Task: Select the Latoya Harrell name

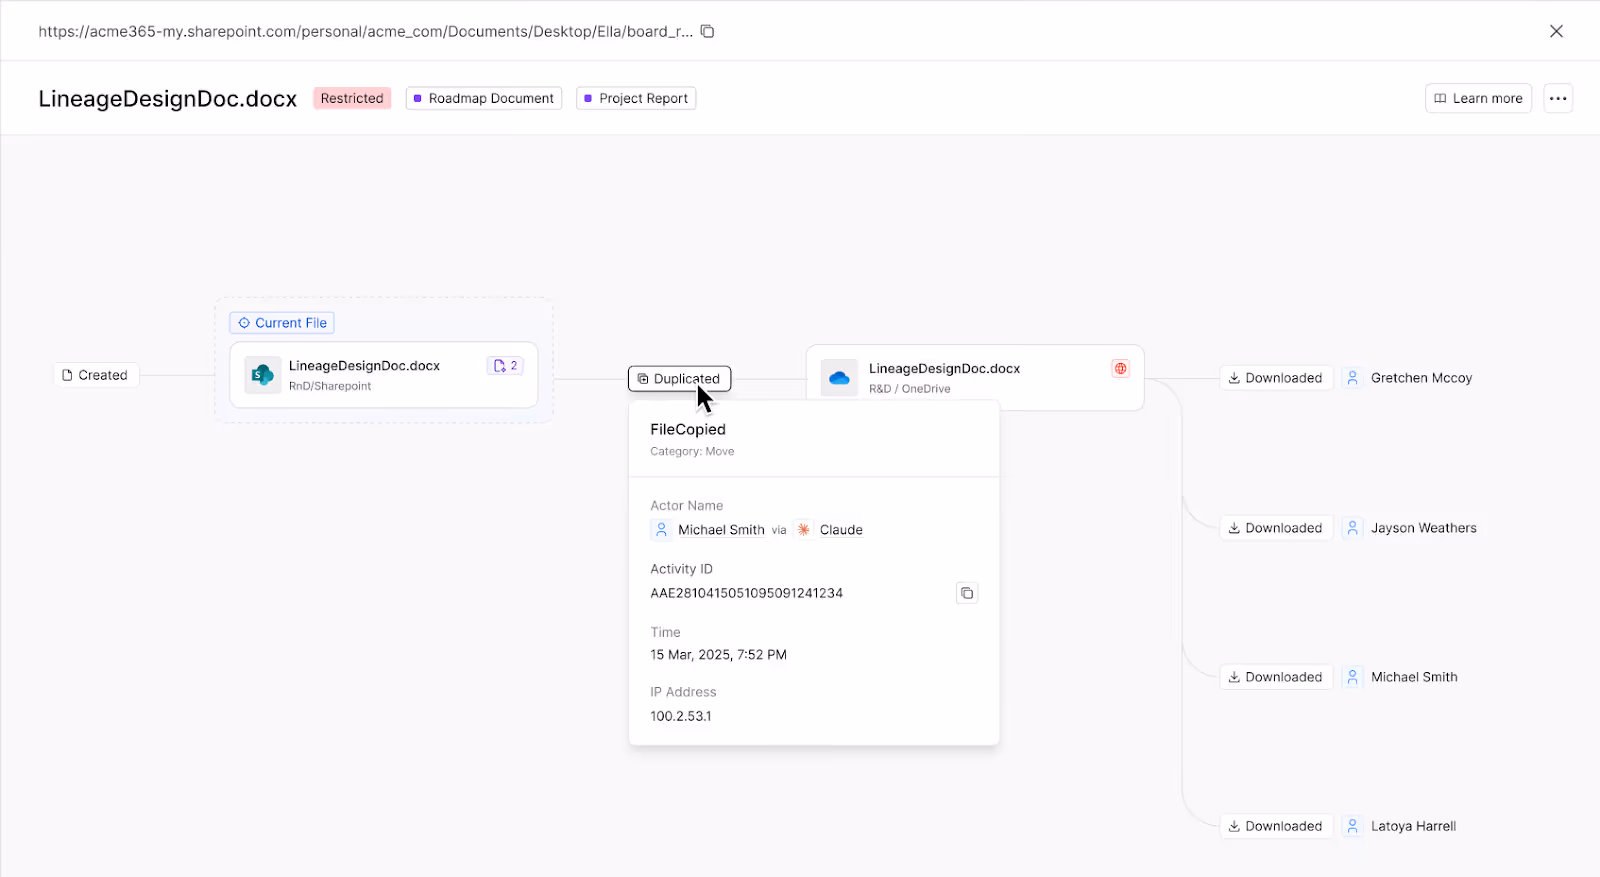Action: pyautogui.click(x=1413, y=826)
